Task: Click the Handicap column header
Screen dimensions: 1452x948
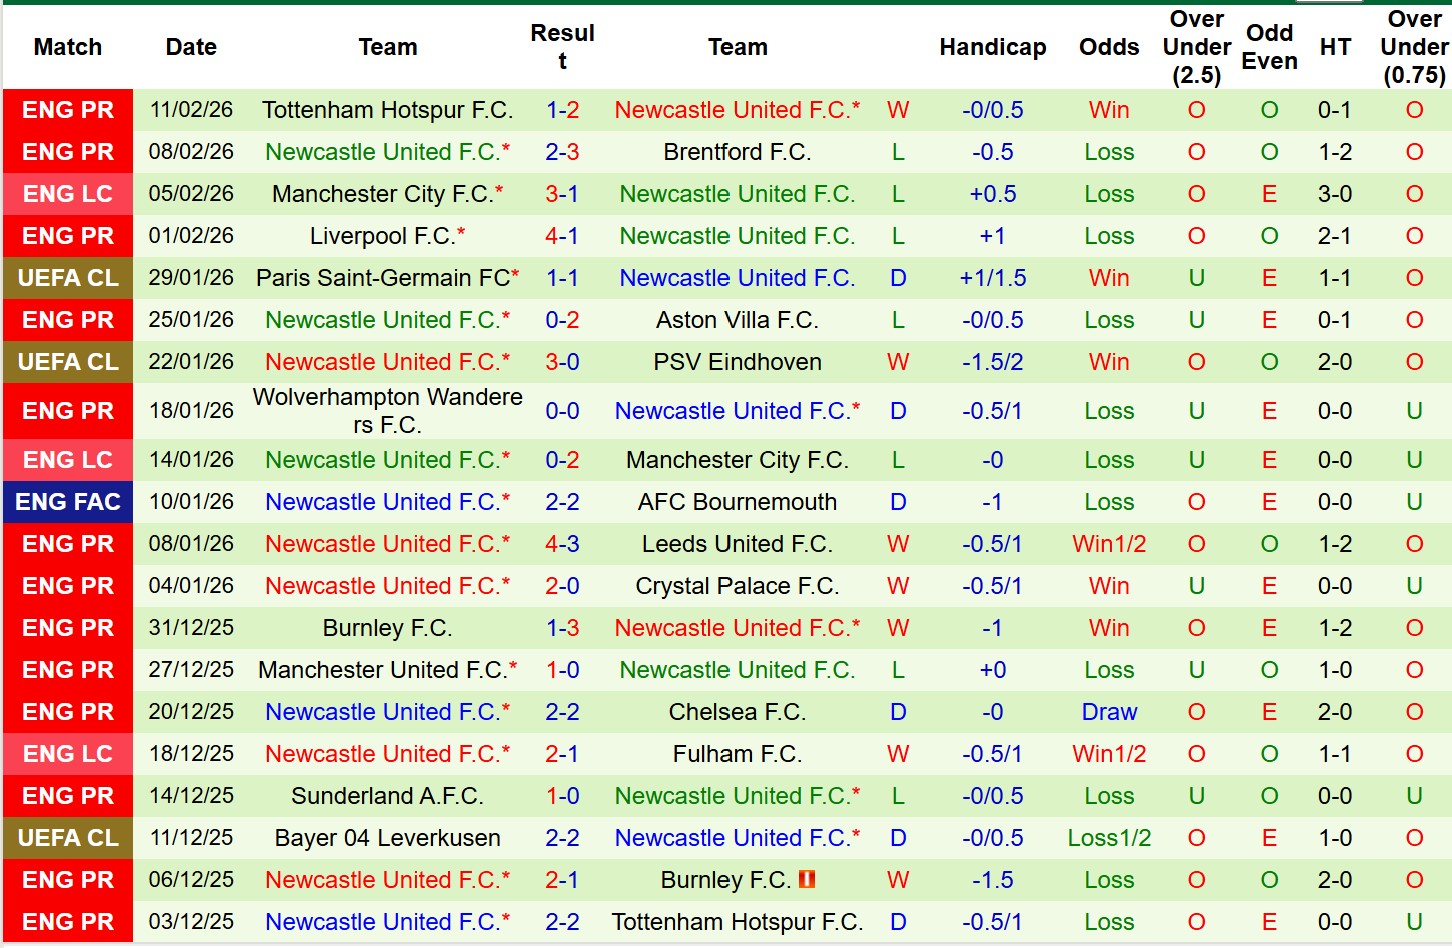Action: point(992,47)
